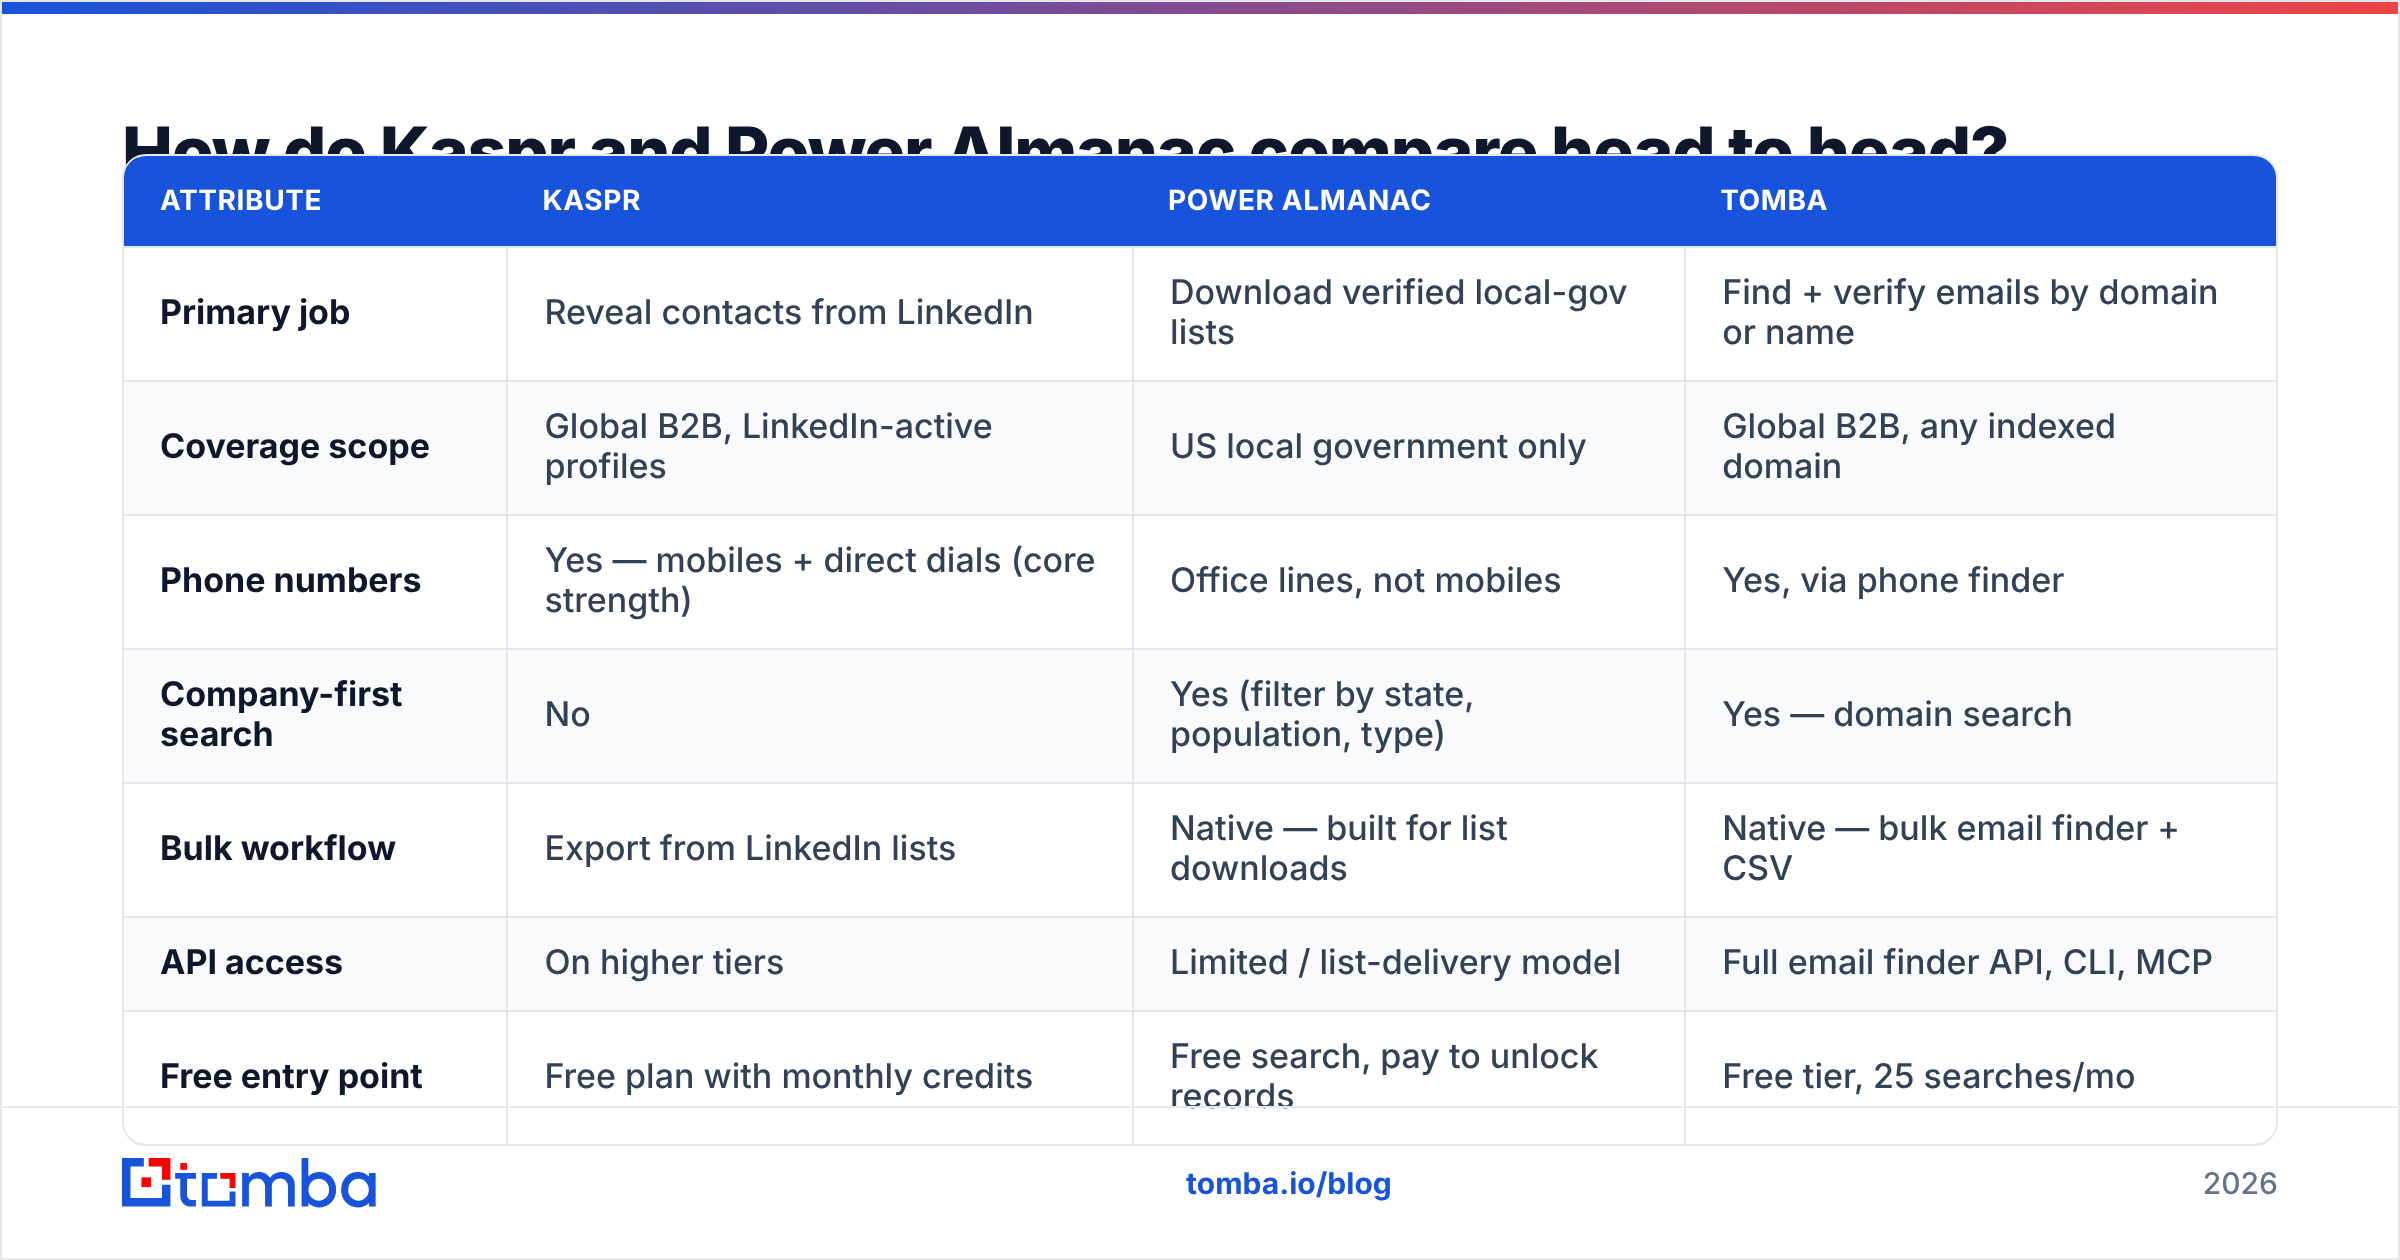Open the tomba.io/blog link
This screenshot has width=2400, height=1260.
(1288, 1184)
